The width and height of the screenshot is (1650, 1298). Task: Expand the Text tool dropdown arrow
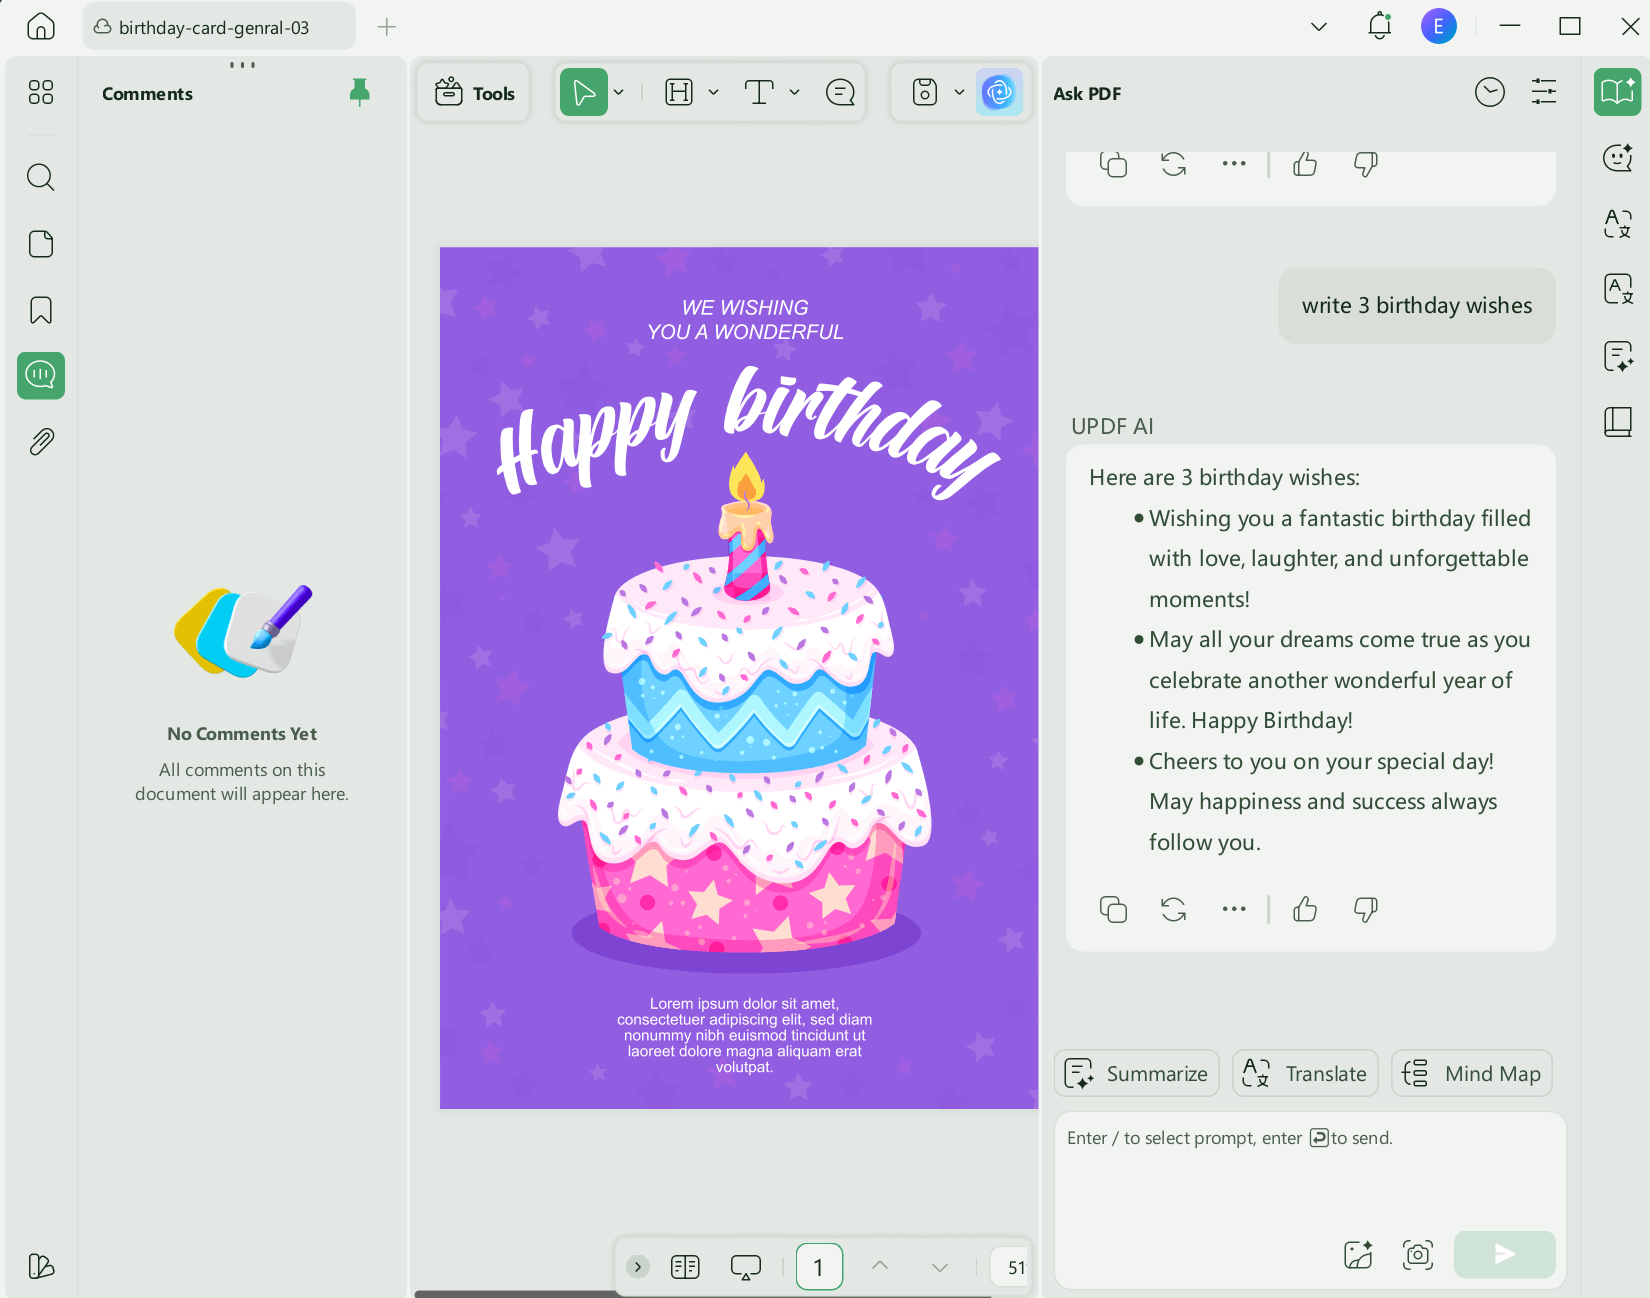pyautogui.click(x=794, y=93)
